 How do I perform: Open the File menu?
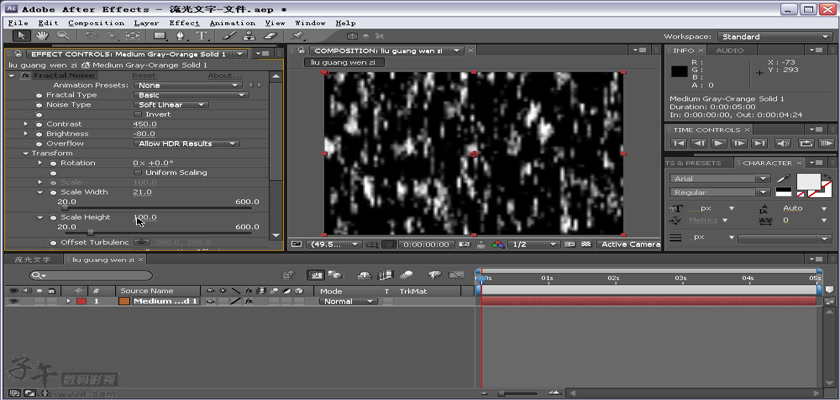point(18,23)
